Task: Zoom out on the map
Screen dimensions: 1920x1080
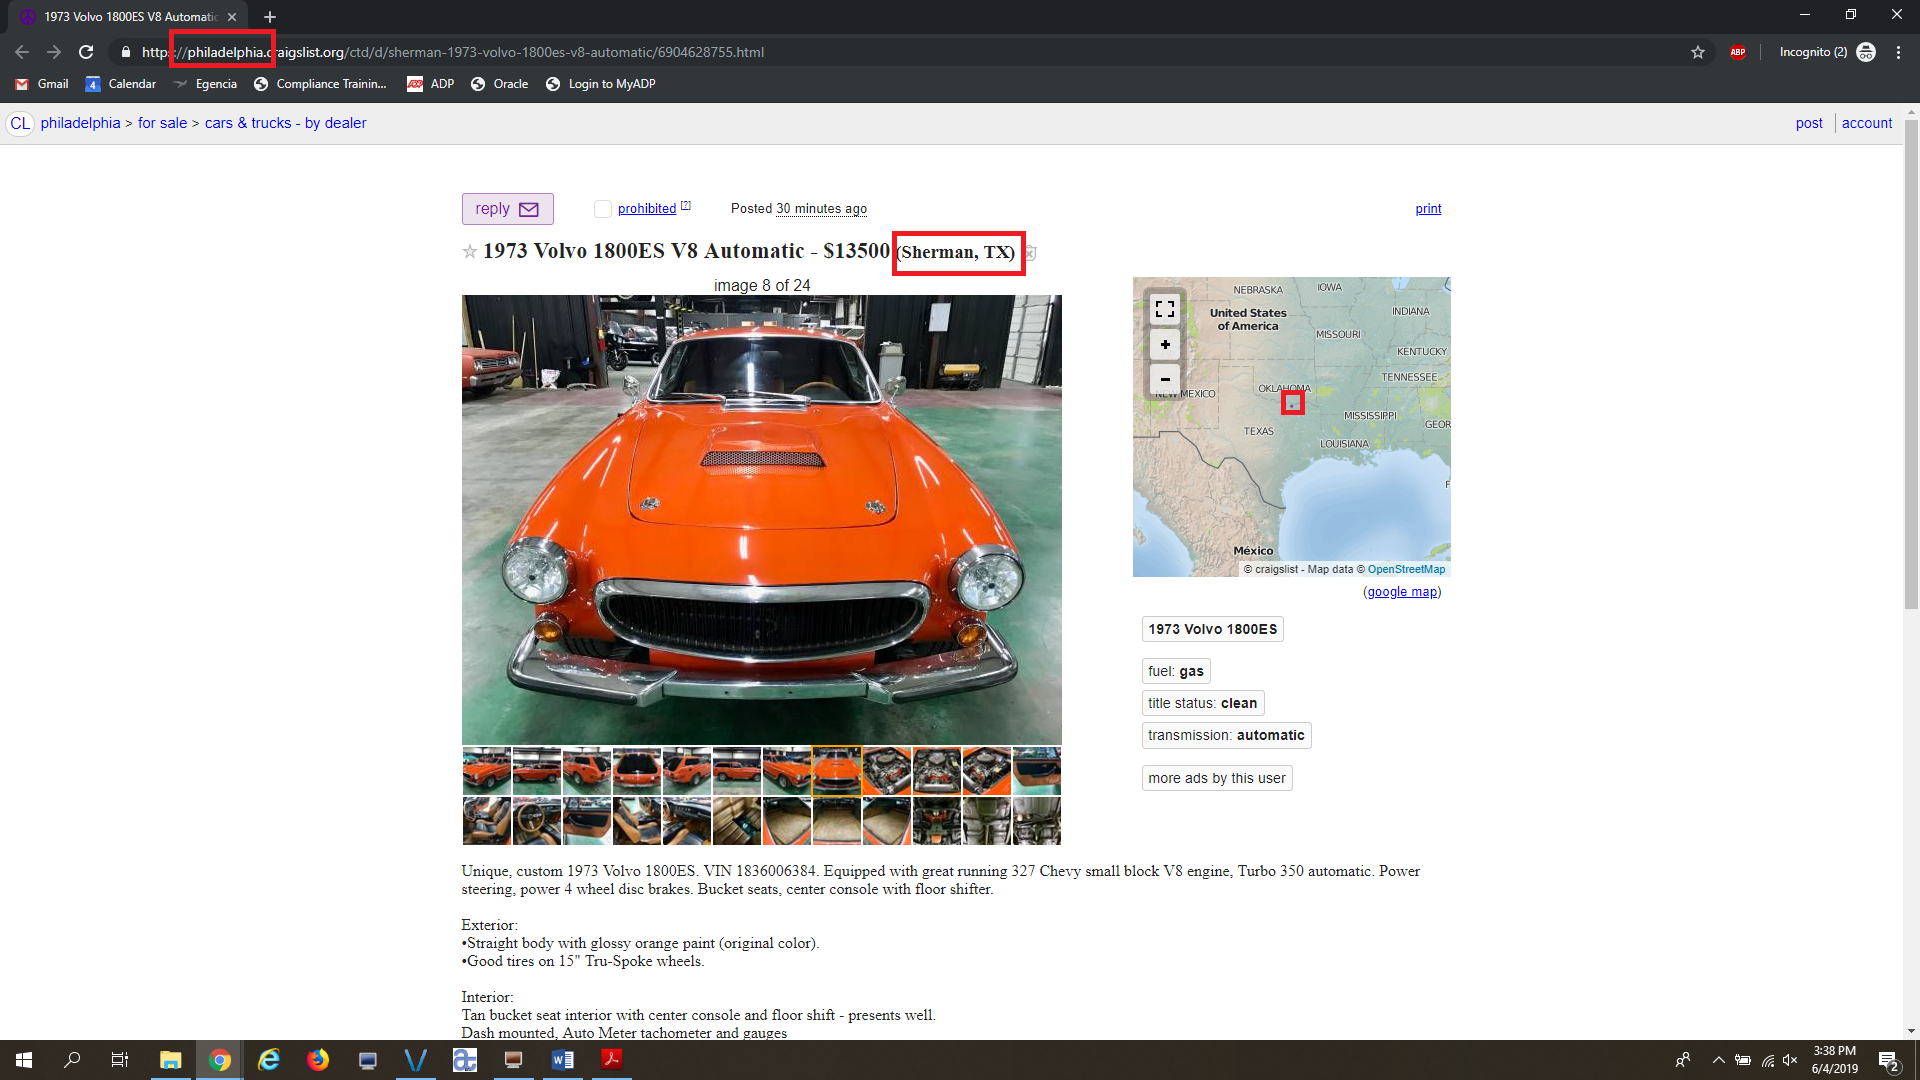Action: pyautogui.click(x=1165, y=380)
